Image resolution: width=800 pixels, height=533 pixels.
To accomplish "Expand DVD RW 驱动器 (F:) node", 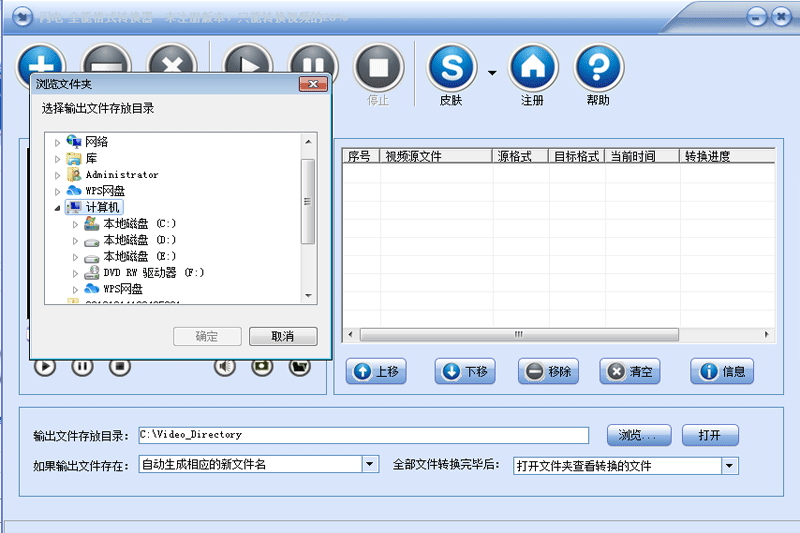I will pos(75,273).
